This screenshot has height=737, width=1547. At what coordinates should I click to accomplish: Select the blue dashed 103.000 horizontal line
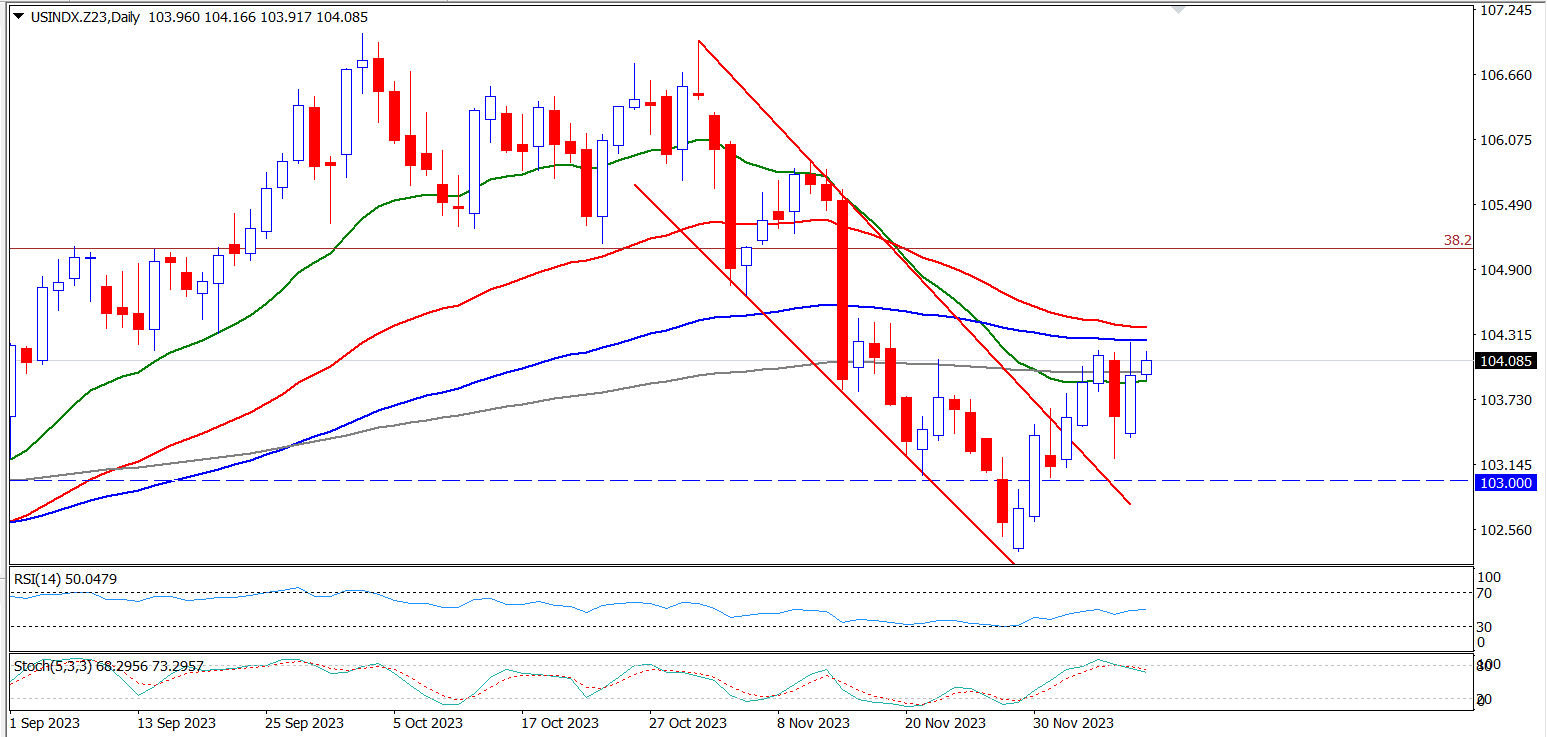pos(600,480)
